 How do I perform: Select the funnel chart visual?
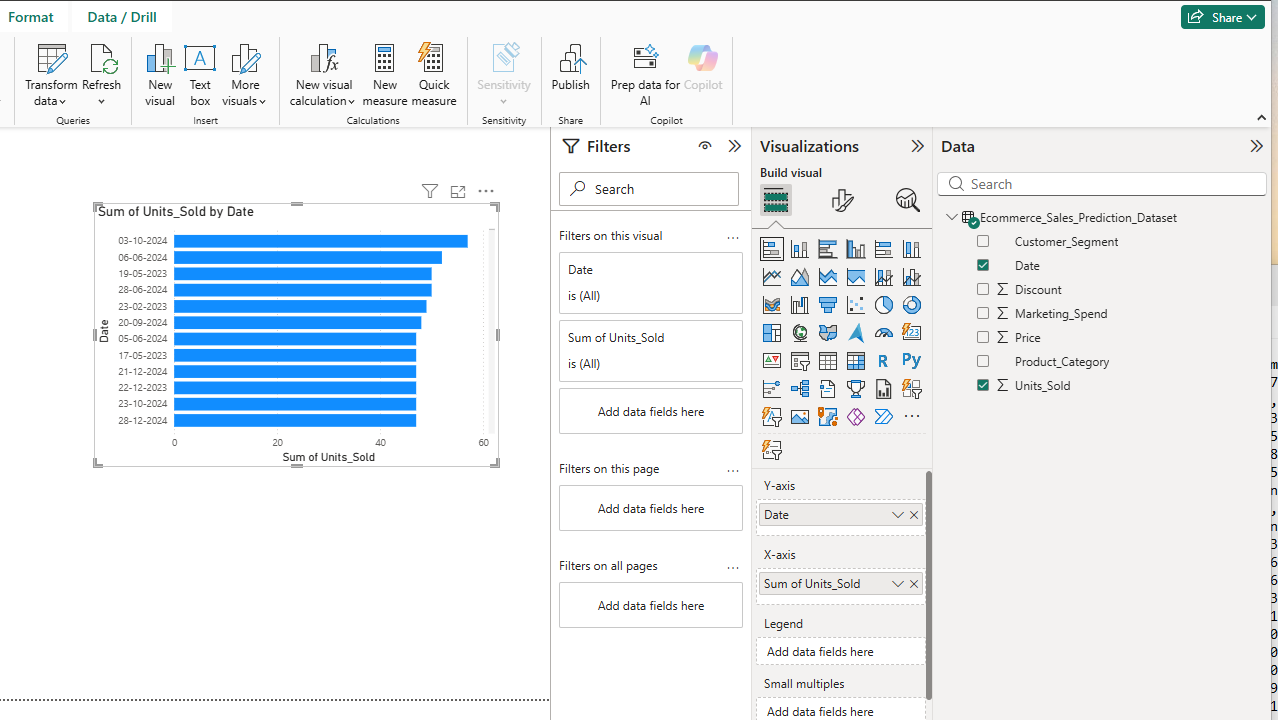pyautogui.click(x=827, y=304)
